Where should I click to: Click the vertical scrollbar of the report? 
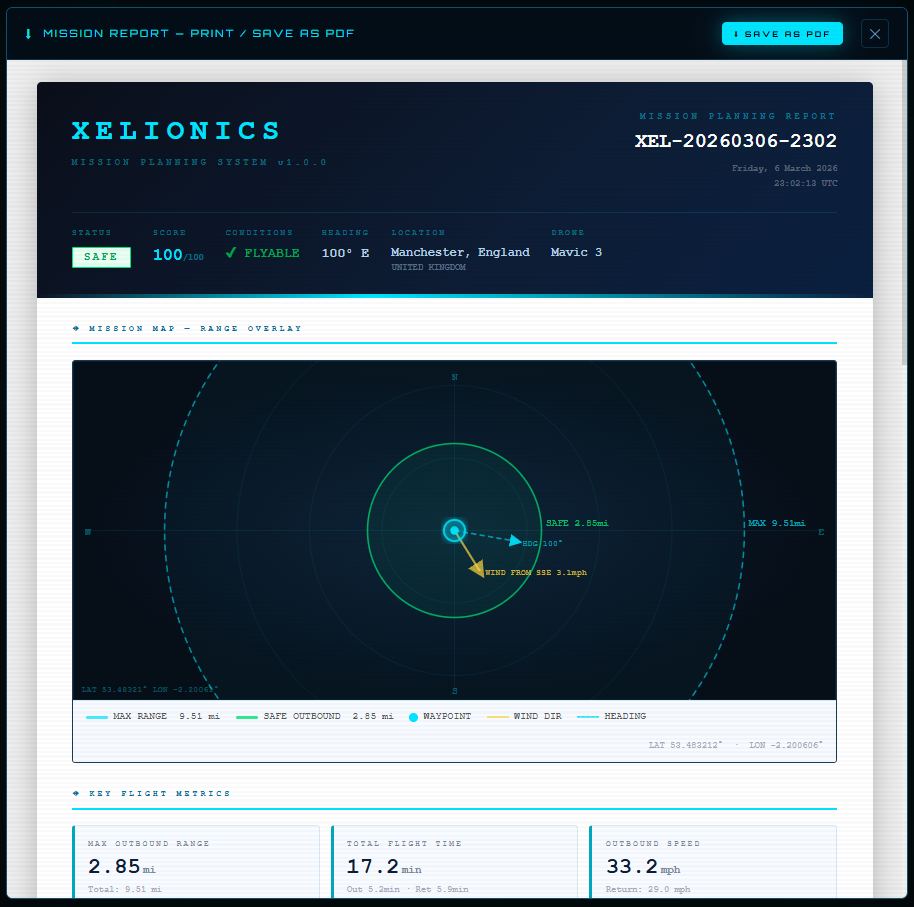[x=904, y=213]
